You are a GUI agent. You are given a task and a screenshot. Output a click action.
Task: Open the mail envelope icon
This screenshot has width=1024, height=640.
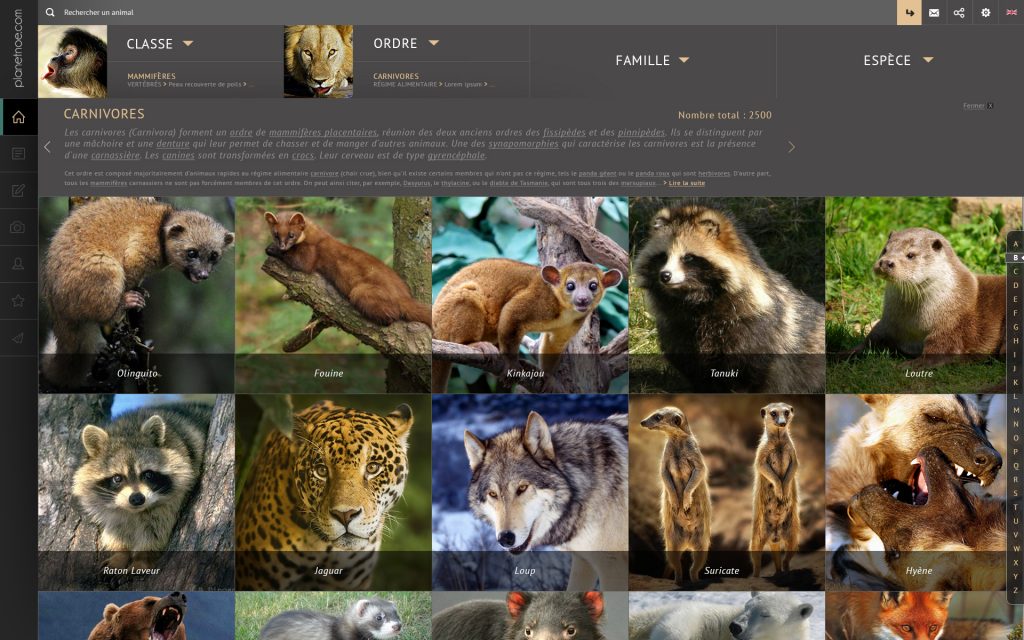[x=934, y=12]
